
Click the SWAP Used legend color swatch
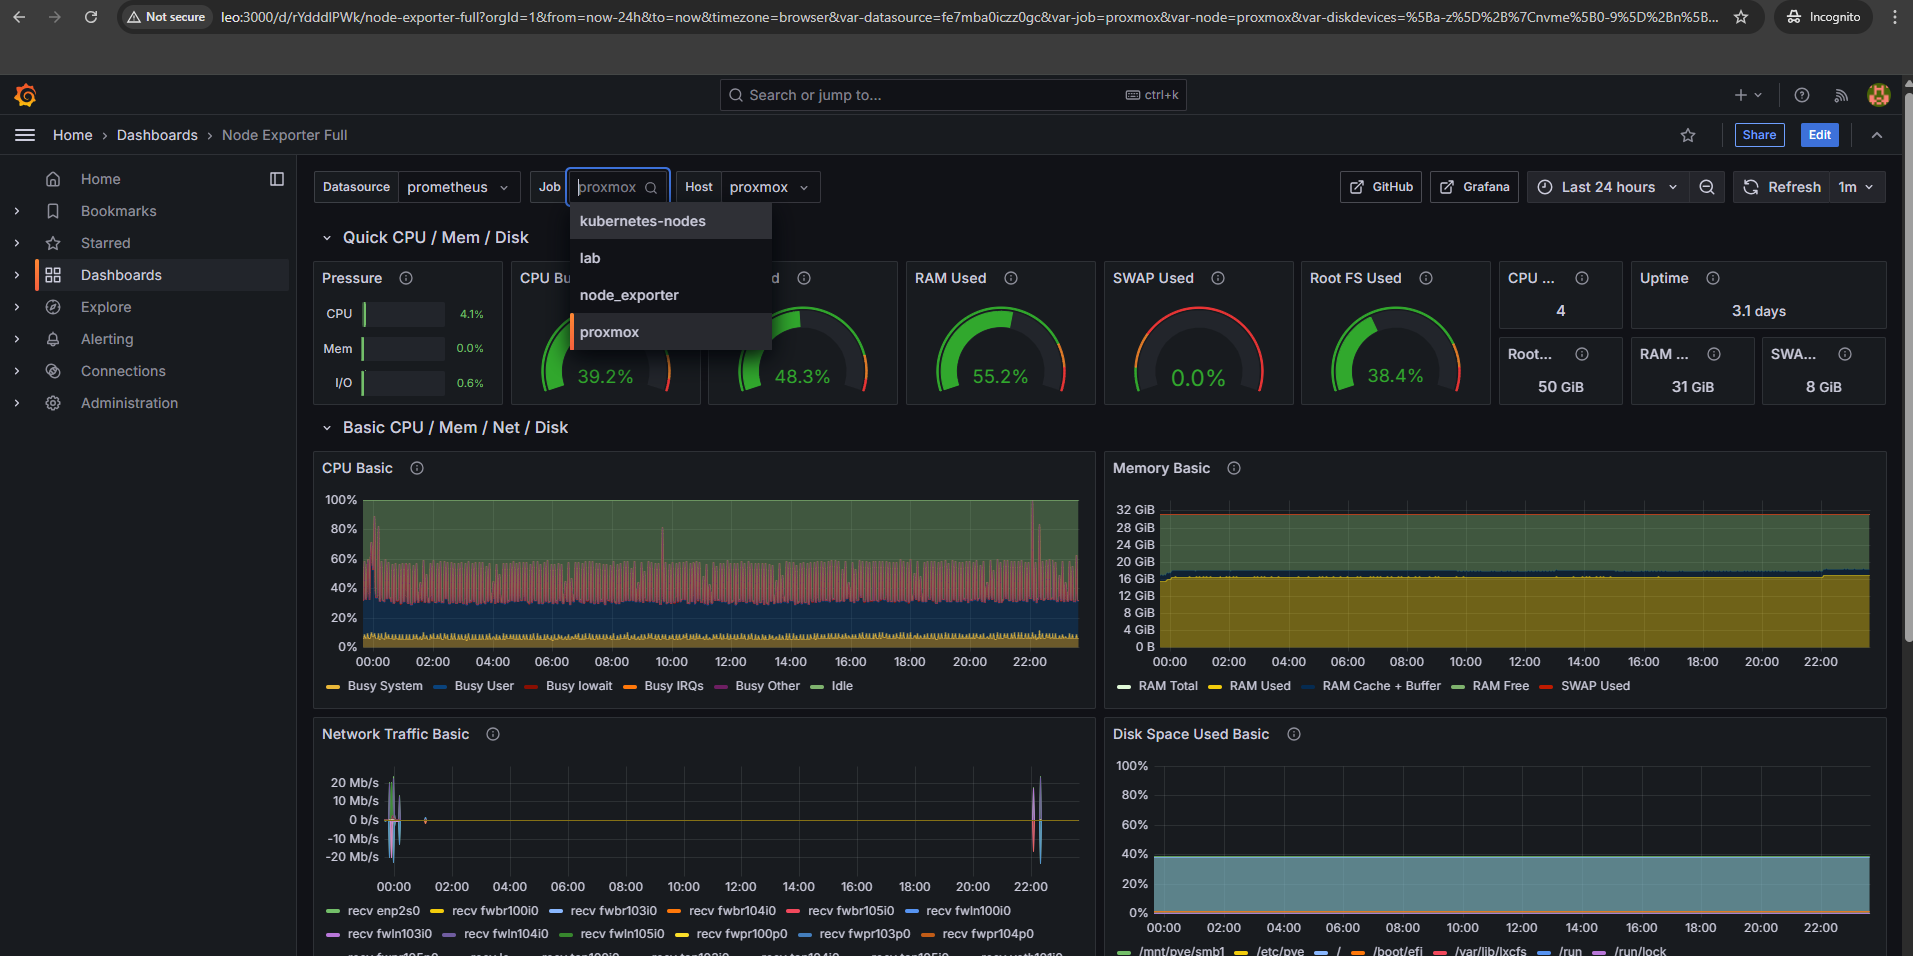(1547, 687)
